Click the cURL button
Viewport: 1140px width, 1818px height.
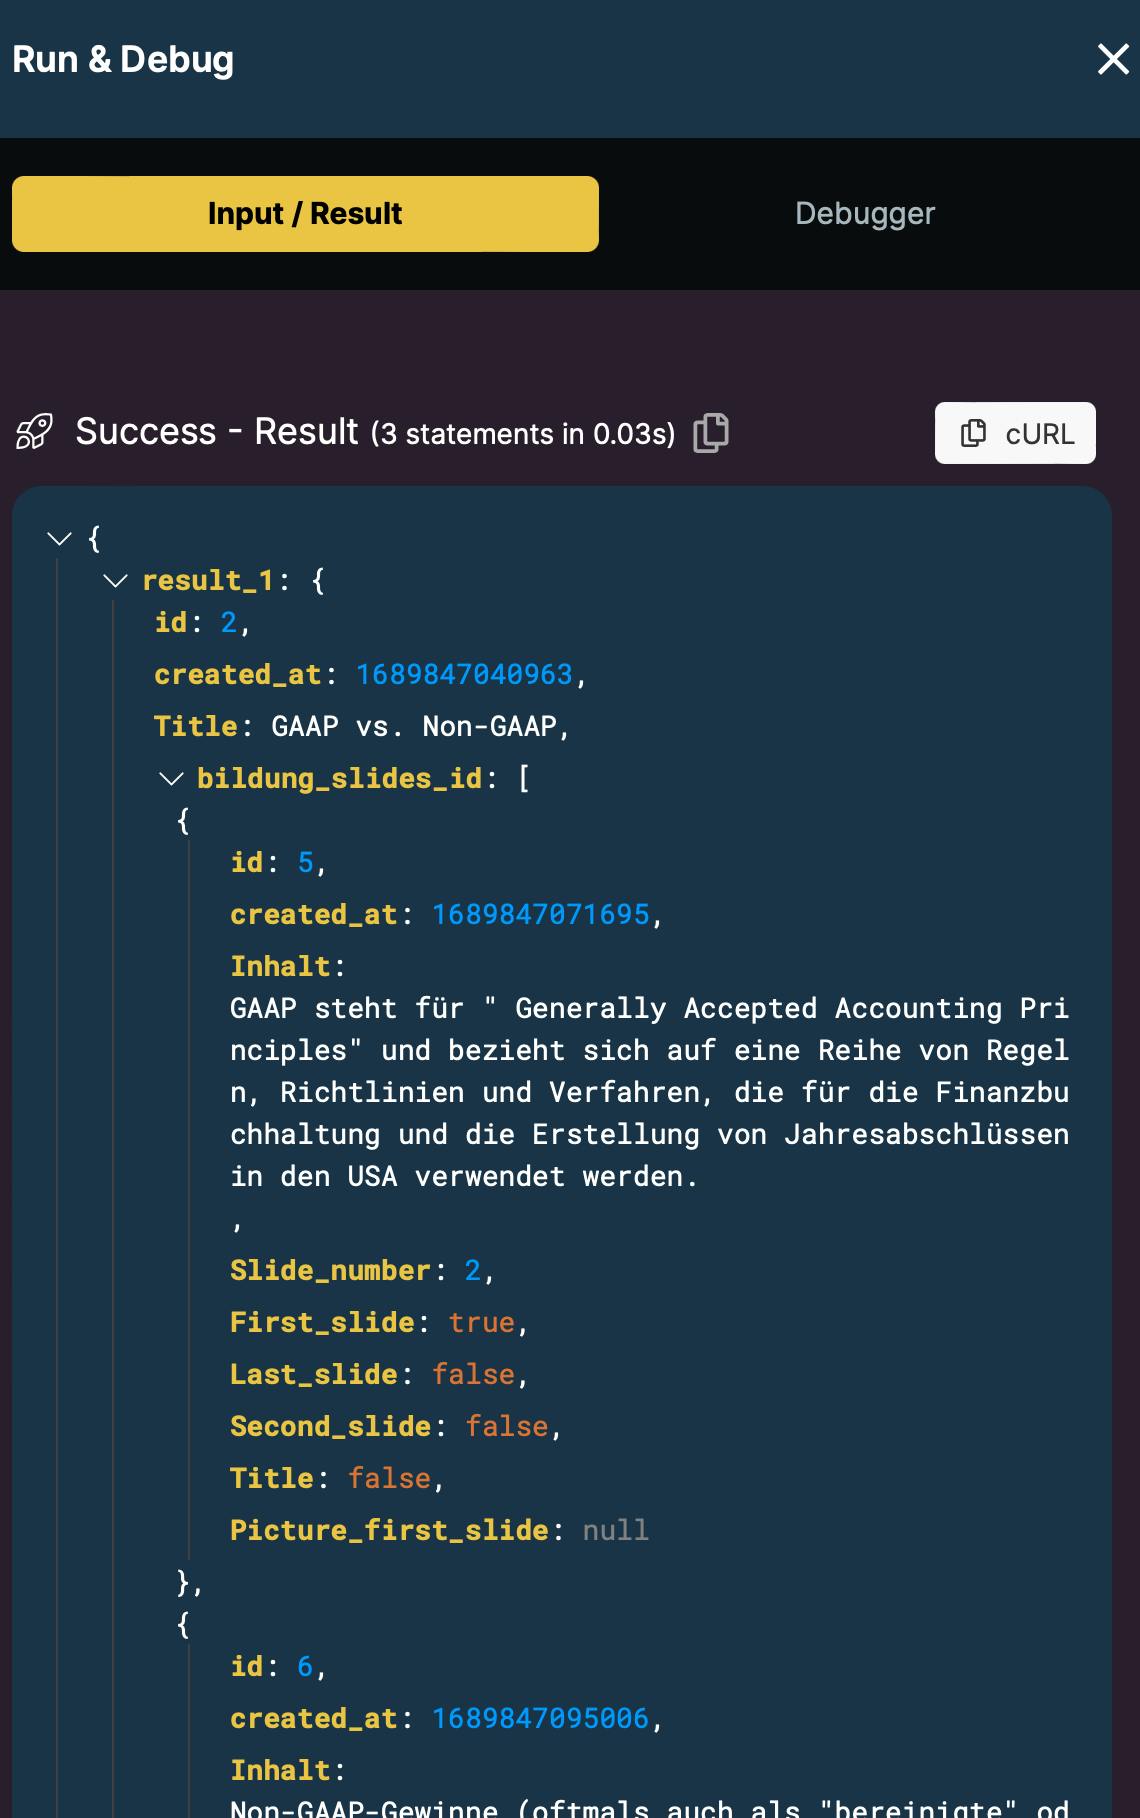click(1015, 433)
